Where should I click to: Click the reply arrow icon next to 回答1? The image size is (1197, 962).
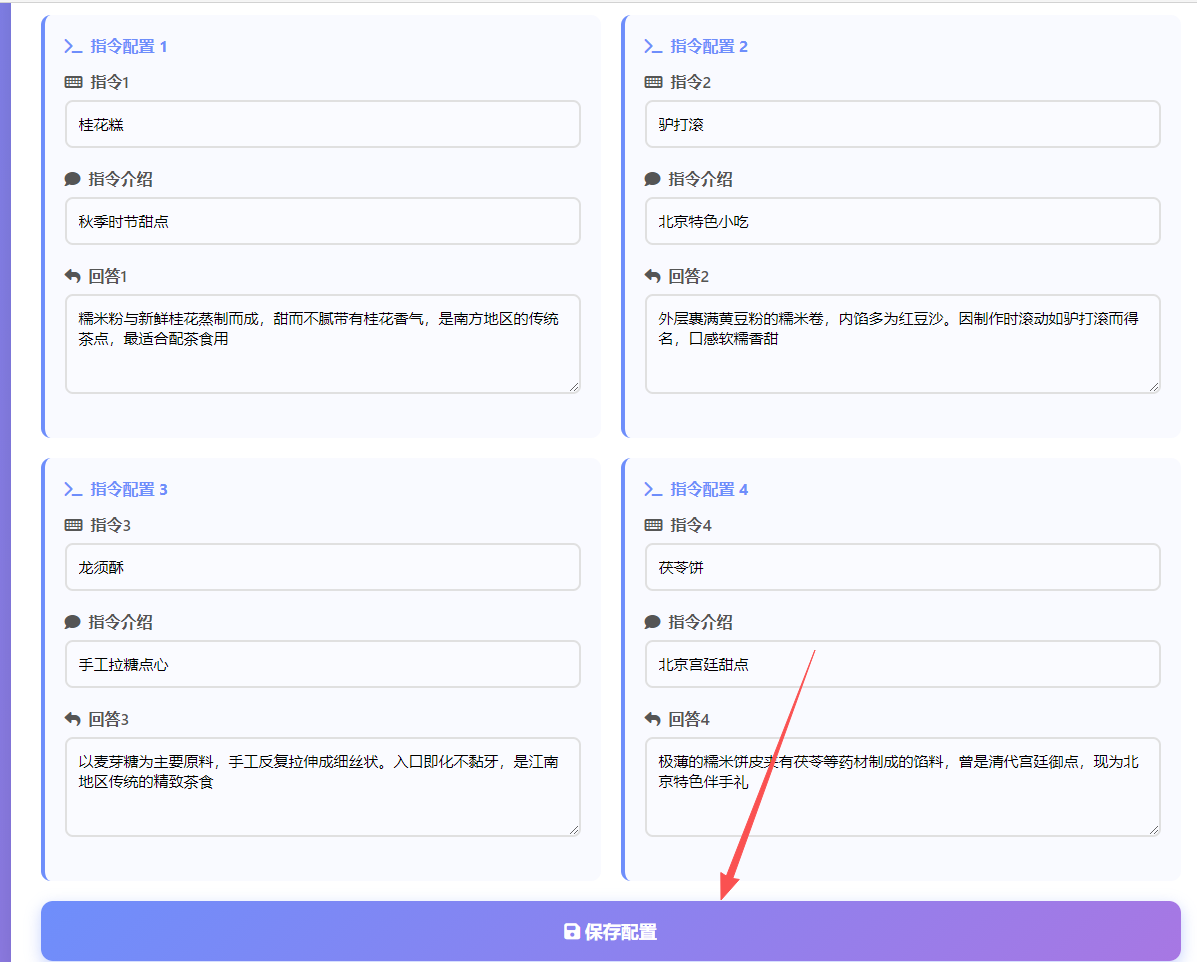(72, 275)
